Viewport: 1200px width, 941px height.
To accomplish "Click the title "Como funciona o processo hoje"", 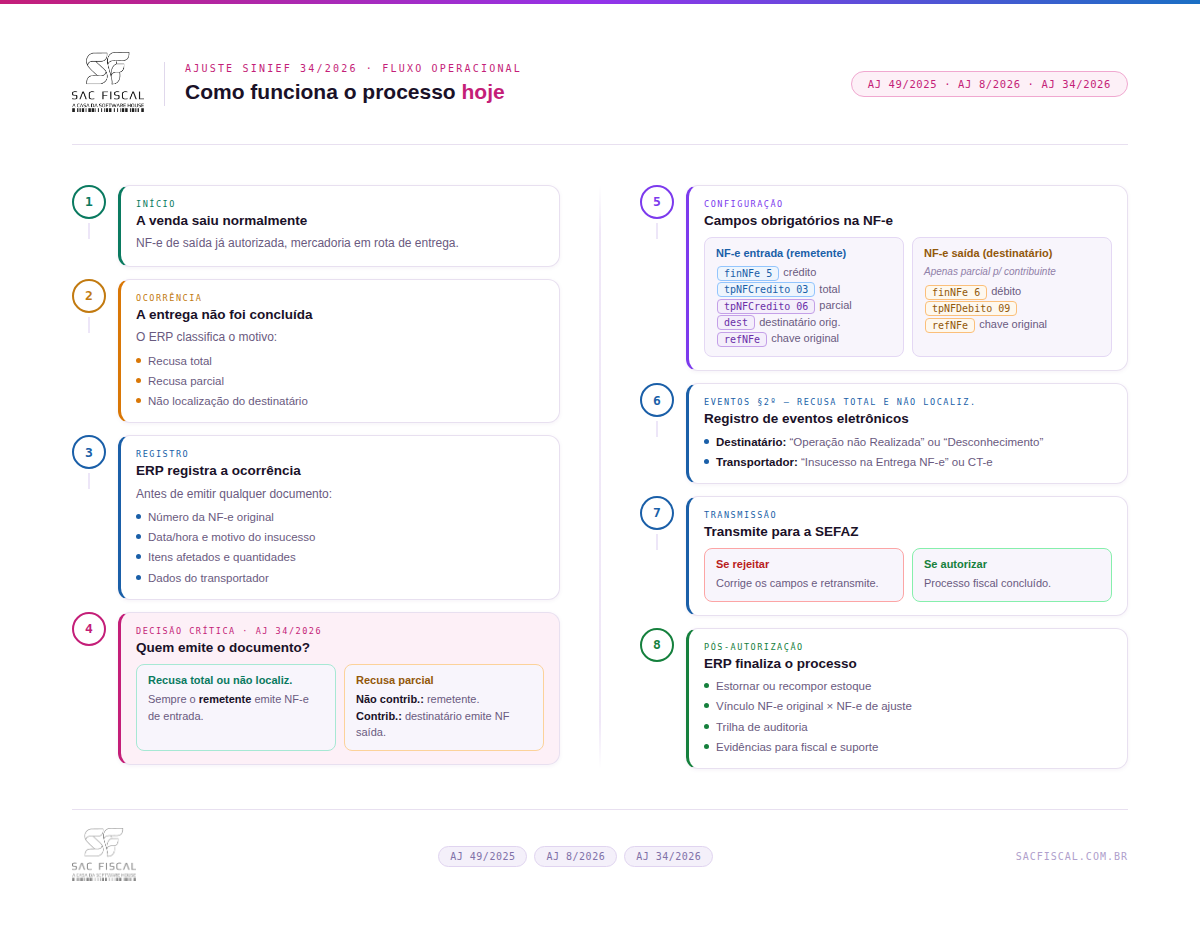I will (x=345, y=92).
